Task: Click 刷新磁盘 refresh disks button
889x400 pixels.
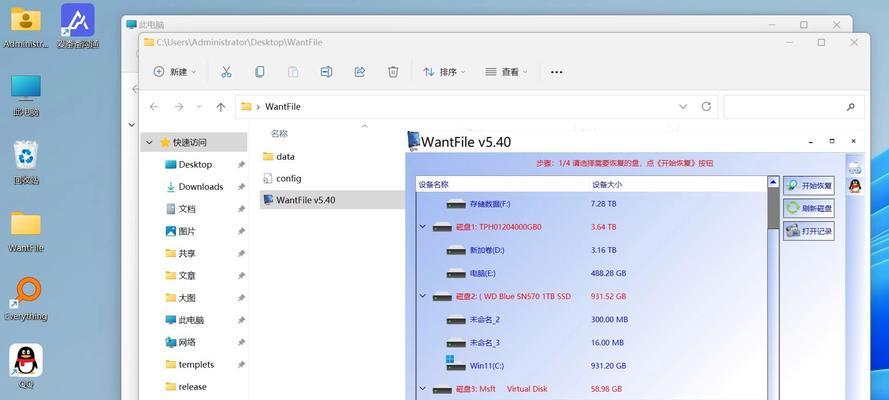Action: [809, 208]
